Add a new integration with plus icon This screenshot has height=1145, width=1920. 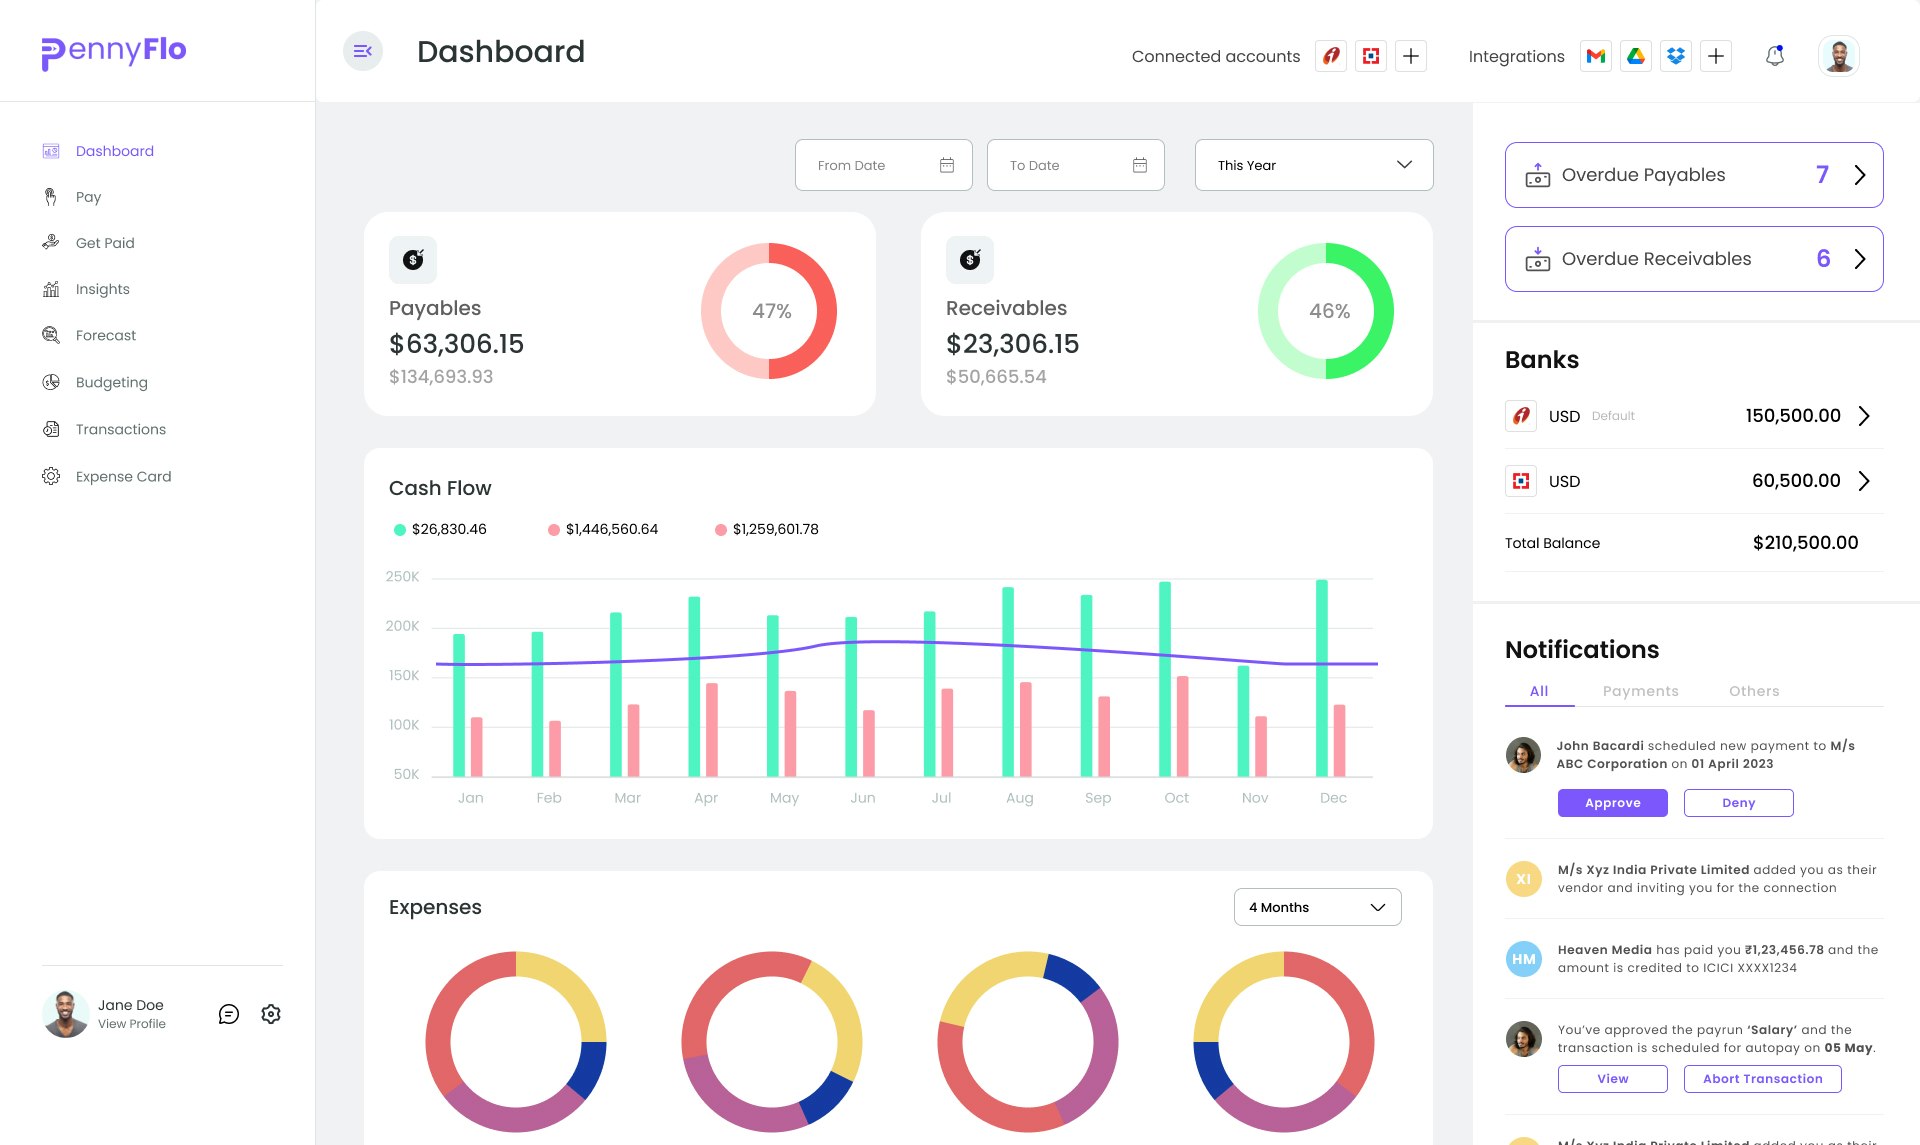click(x=1716, y=56)
